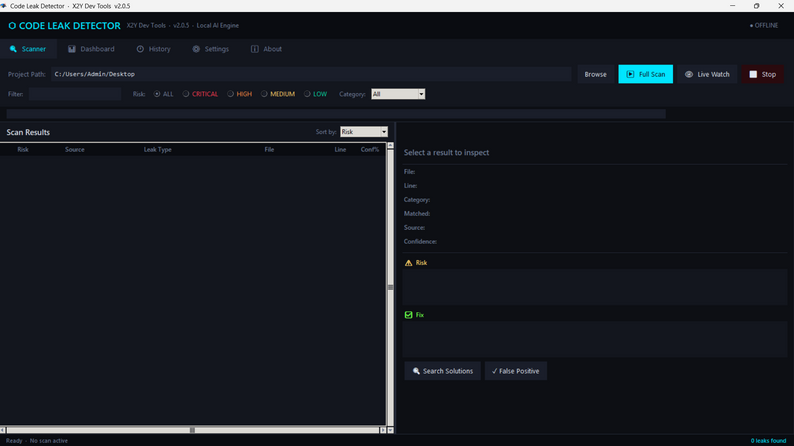
Task: Click the app icon in title bar
Action: coord(4,6)
